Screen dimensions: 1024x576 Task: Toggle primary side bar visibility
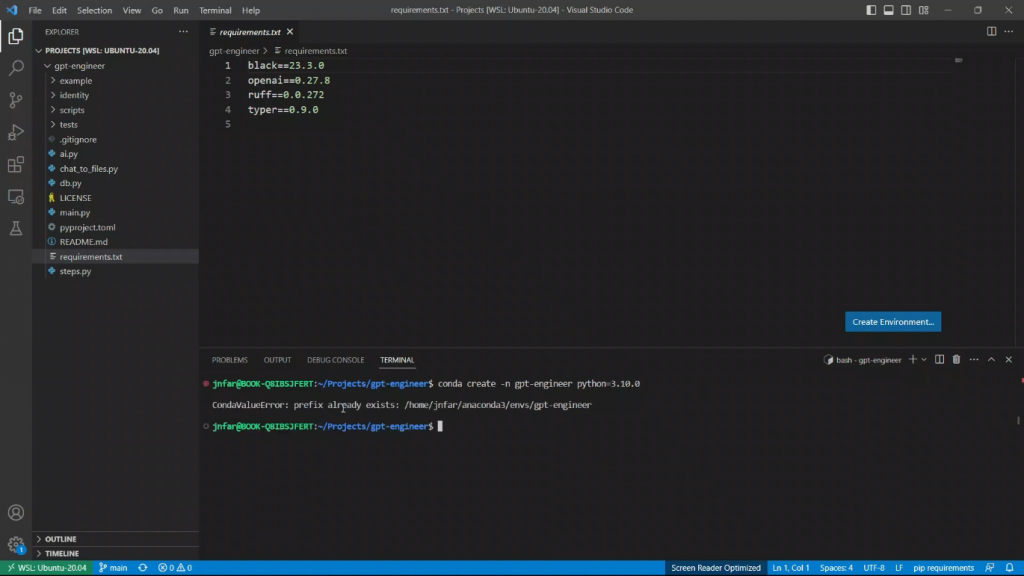click(872, 10)
